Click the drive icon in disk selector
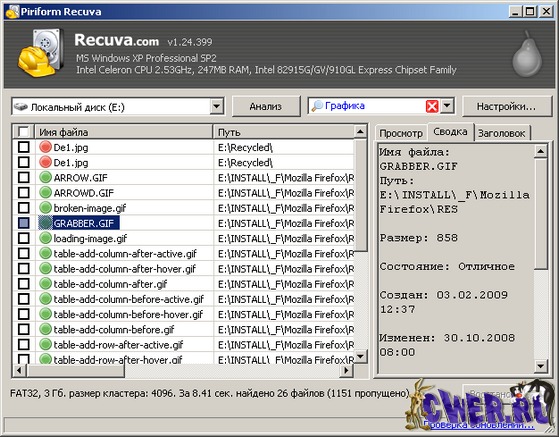The height and width of the screenshot is (437, 559). [x=21, y=107]
